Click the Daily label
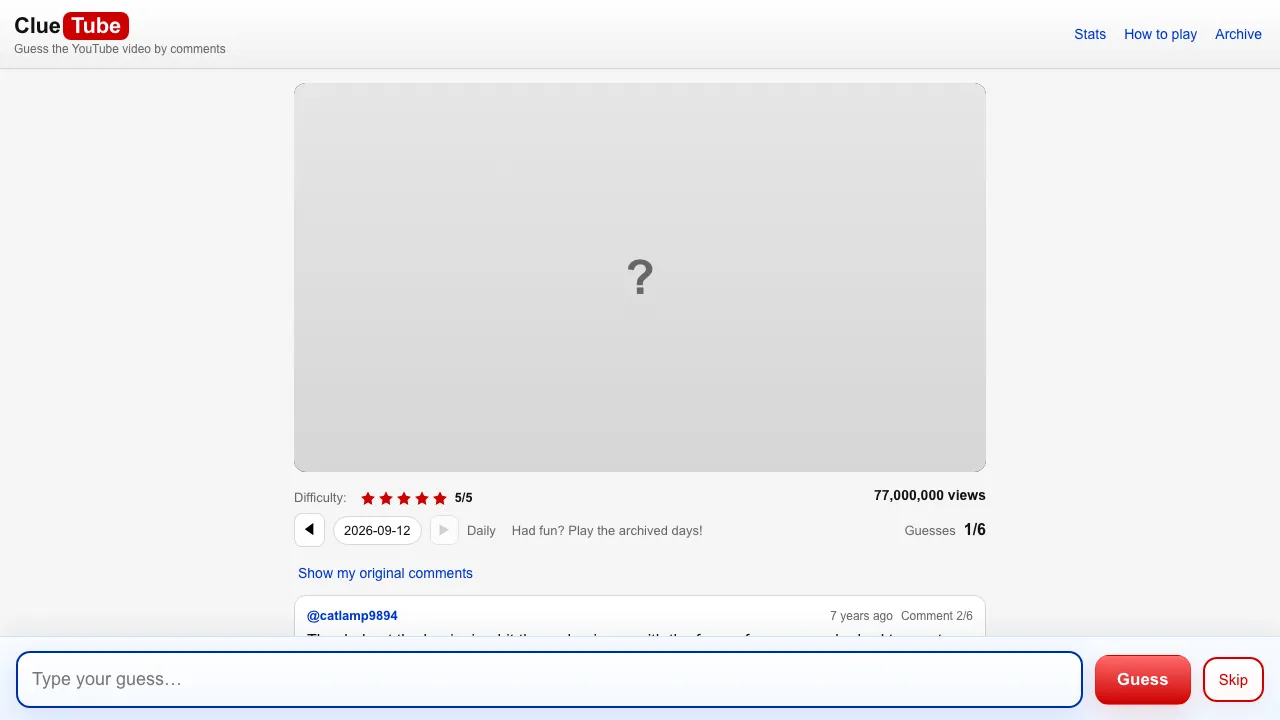Screen dimensions: 1280x720 click(x=481, y=531)
